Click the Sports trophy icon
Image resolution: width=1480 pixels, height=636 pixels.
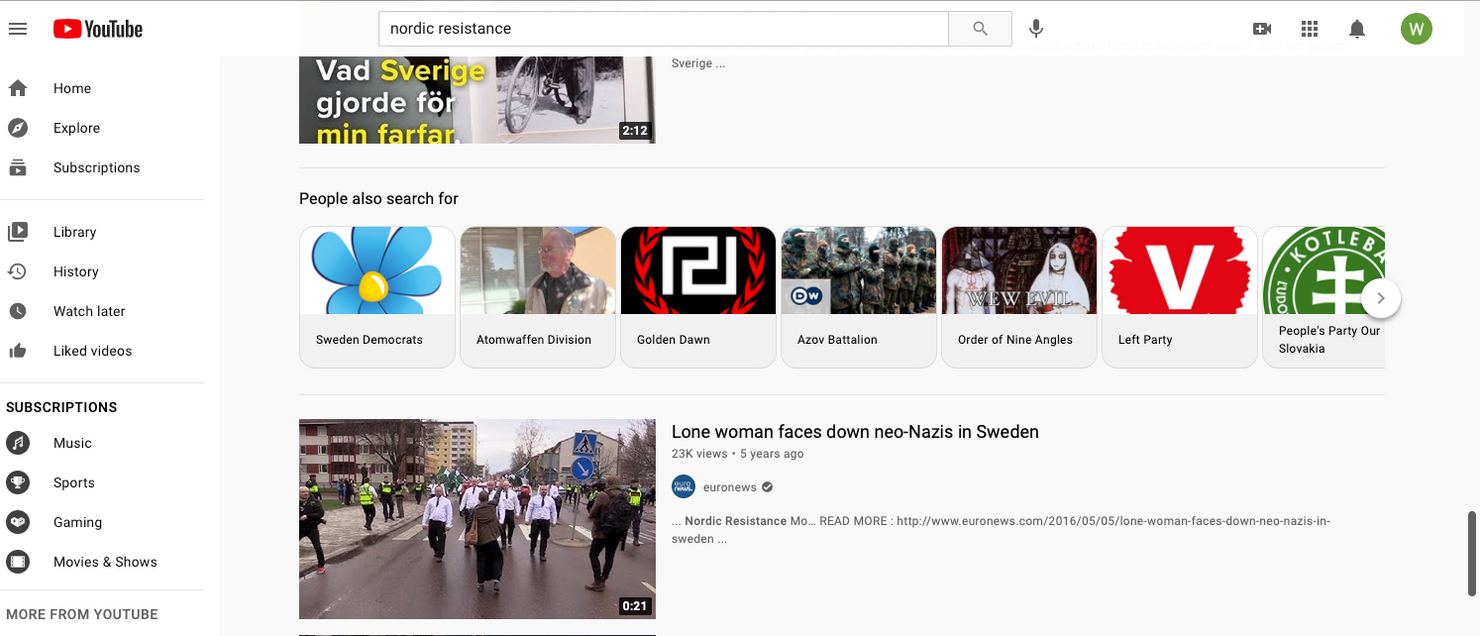point(17,483)
